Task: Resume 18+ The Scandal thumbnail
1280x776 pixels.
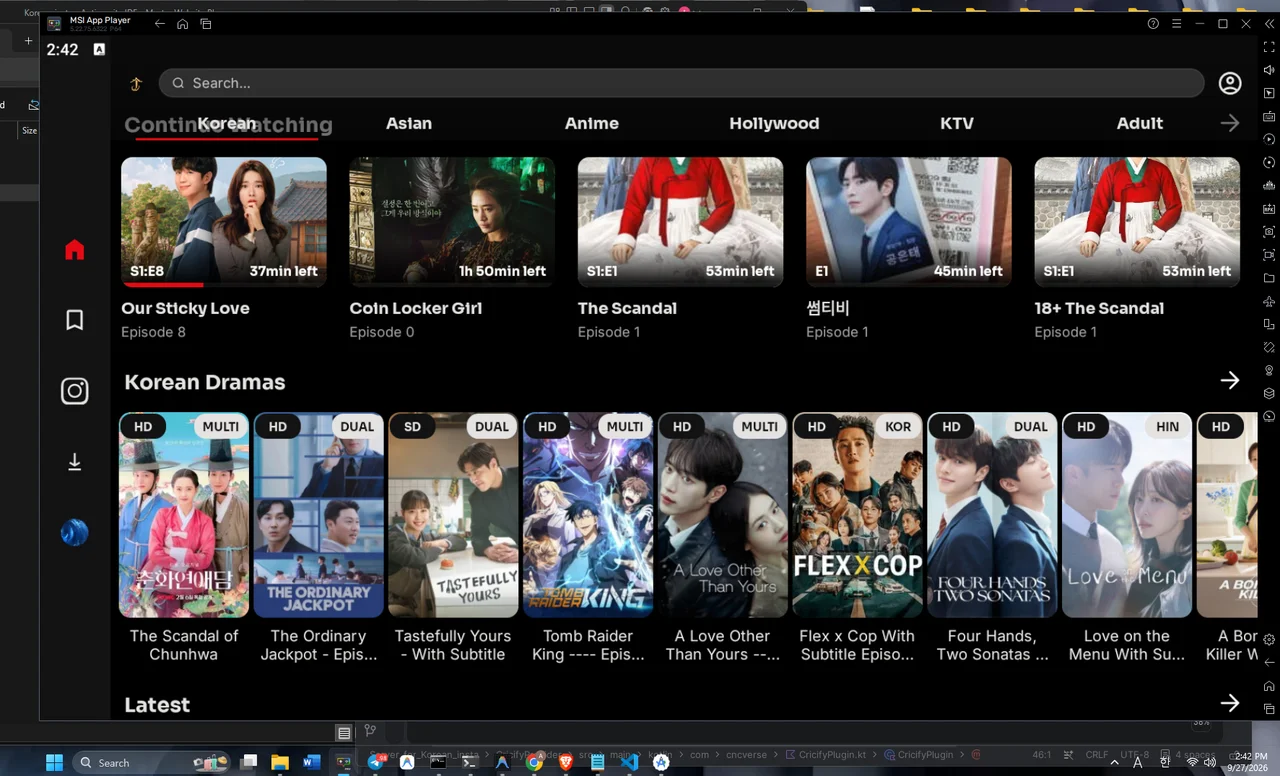Action: 1137,222
